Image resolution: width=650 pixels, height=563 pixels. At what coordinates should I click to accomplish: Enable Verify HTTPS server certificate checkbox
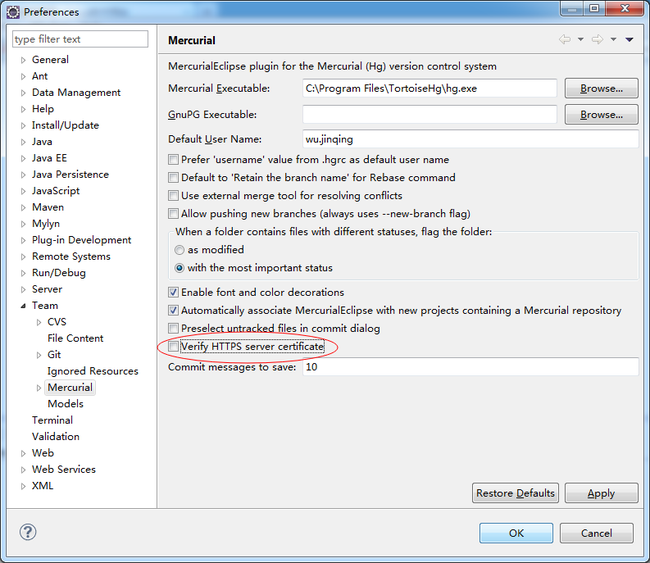[173, 346]
